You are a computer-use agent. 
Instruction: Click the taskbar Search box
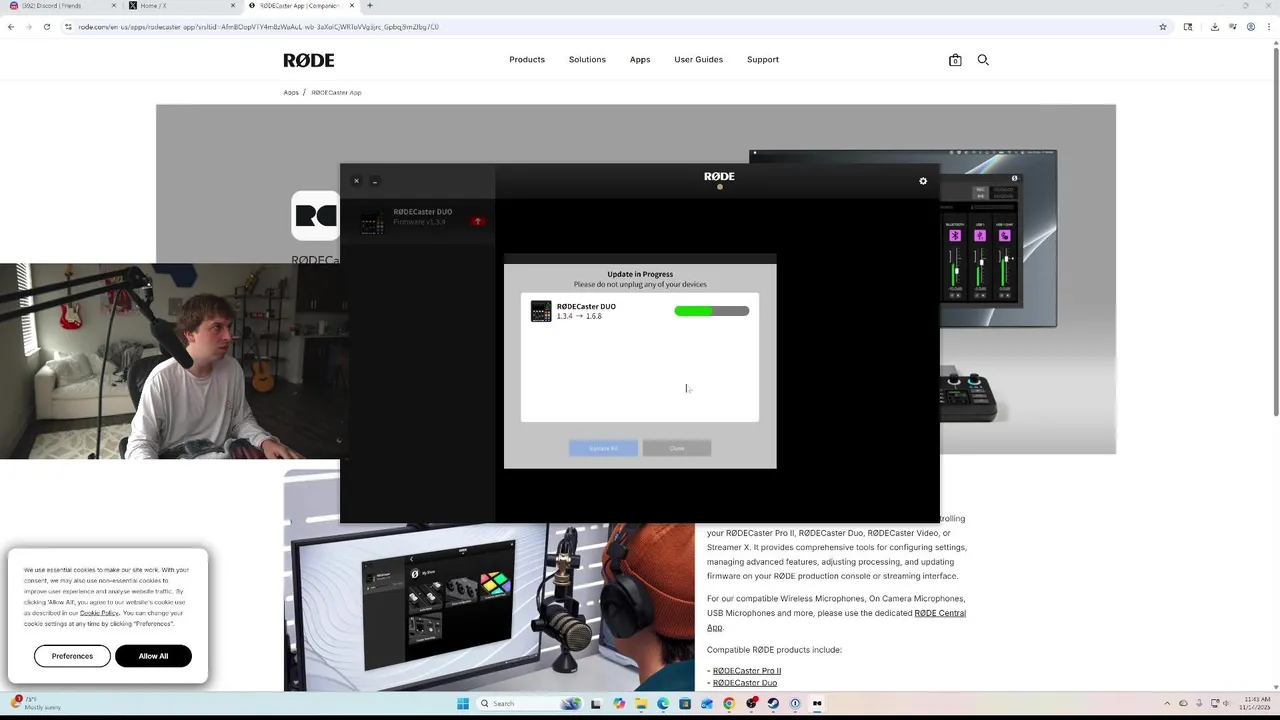click(530, 703)
